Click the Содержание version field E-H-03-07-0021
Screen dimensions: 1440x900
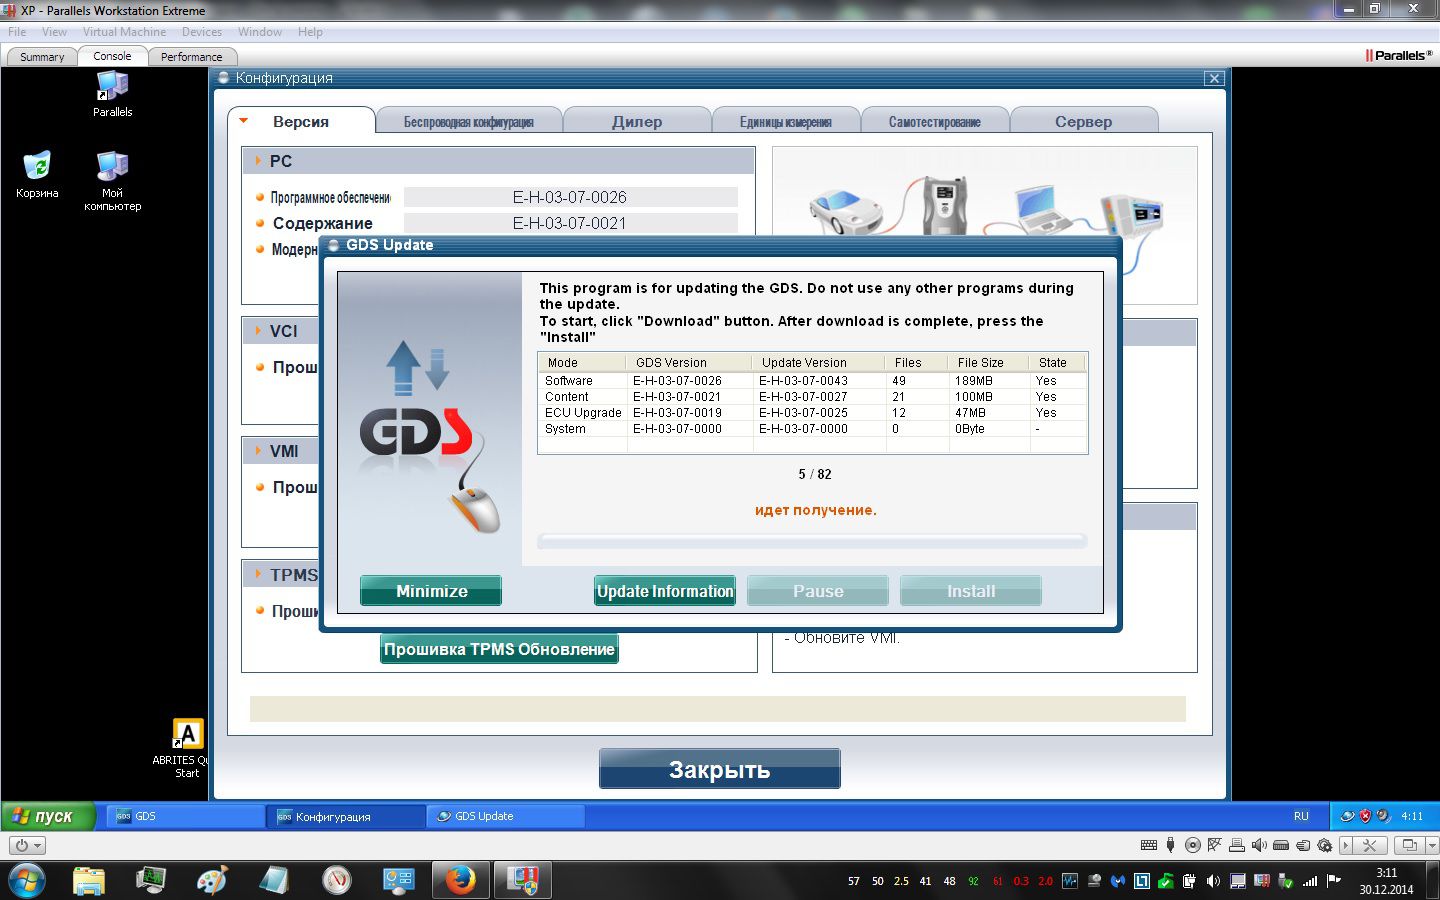pyautogui.click(x=570, y=223)
